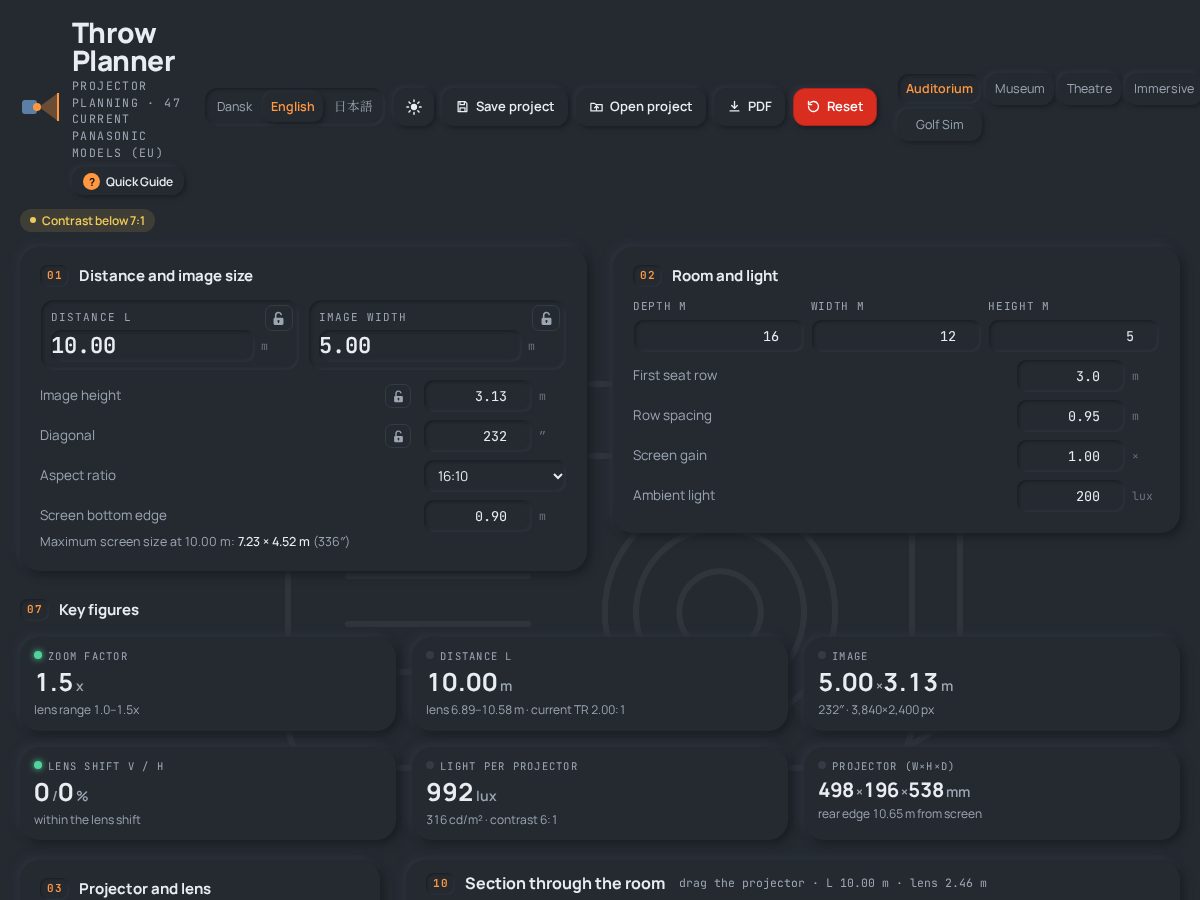Open the Aspect ratio dropdown
Screen dimensions: 1200x900
click(495, 476)
